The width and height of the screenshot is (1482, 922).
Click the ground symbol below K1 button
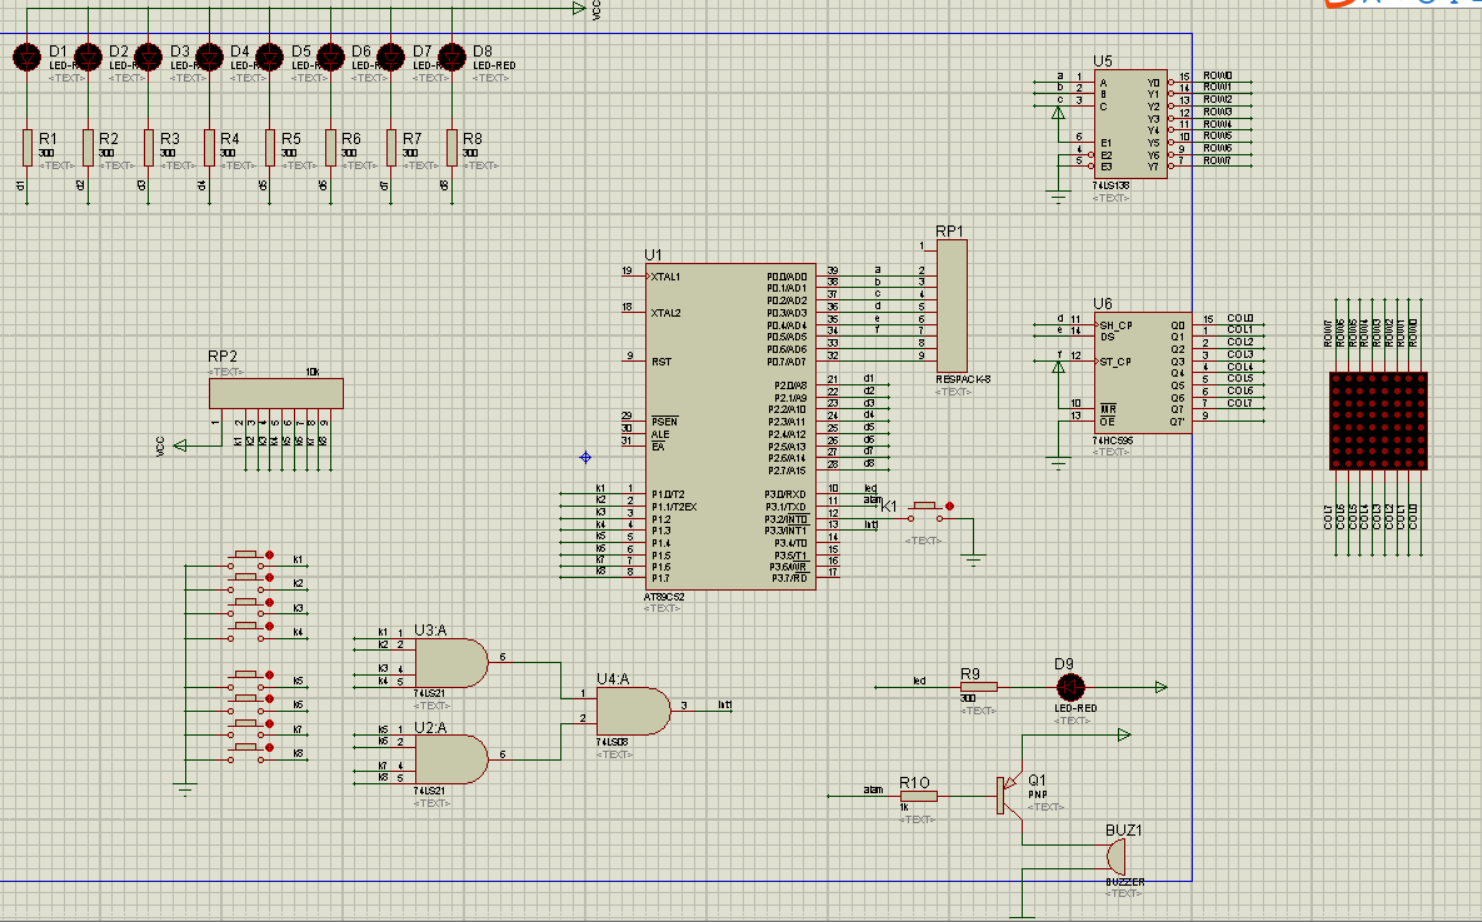(x=973, y=560)
